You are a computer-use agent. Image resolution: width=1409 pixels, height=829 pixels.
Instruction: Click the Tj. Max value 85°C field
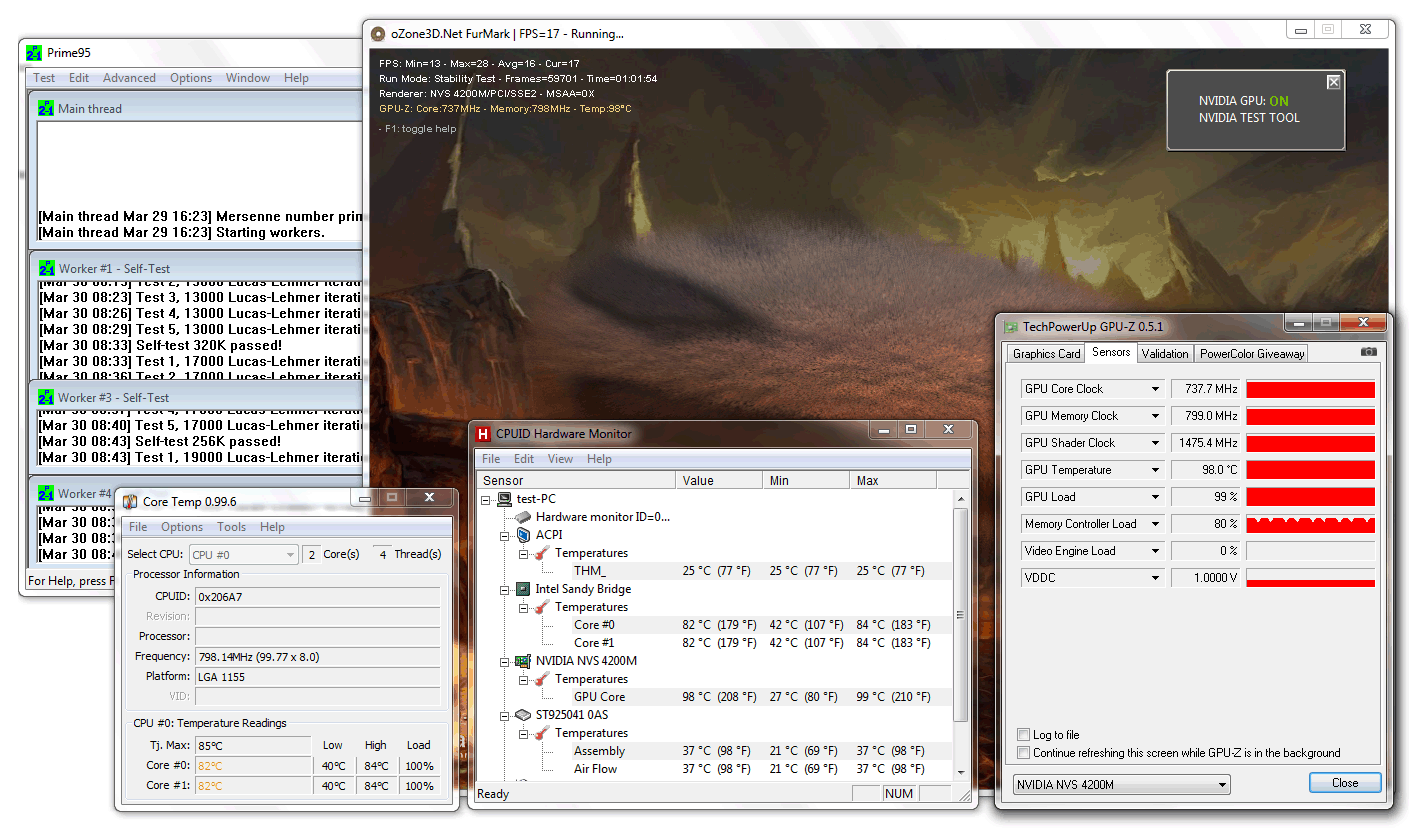coord(253,745)
